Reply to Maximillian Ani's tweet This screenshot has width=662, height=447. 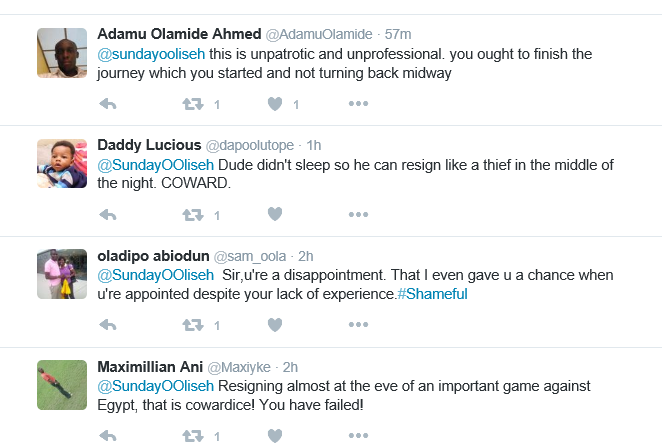pos(110,435)
